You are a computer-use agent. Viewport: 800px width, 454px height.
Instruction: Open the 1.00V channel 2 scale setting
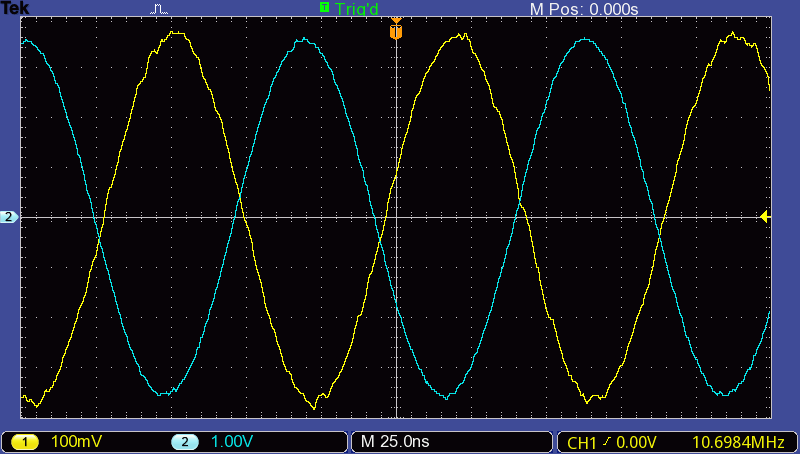click(x=232, y=442)
